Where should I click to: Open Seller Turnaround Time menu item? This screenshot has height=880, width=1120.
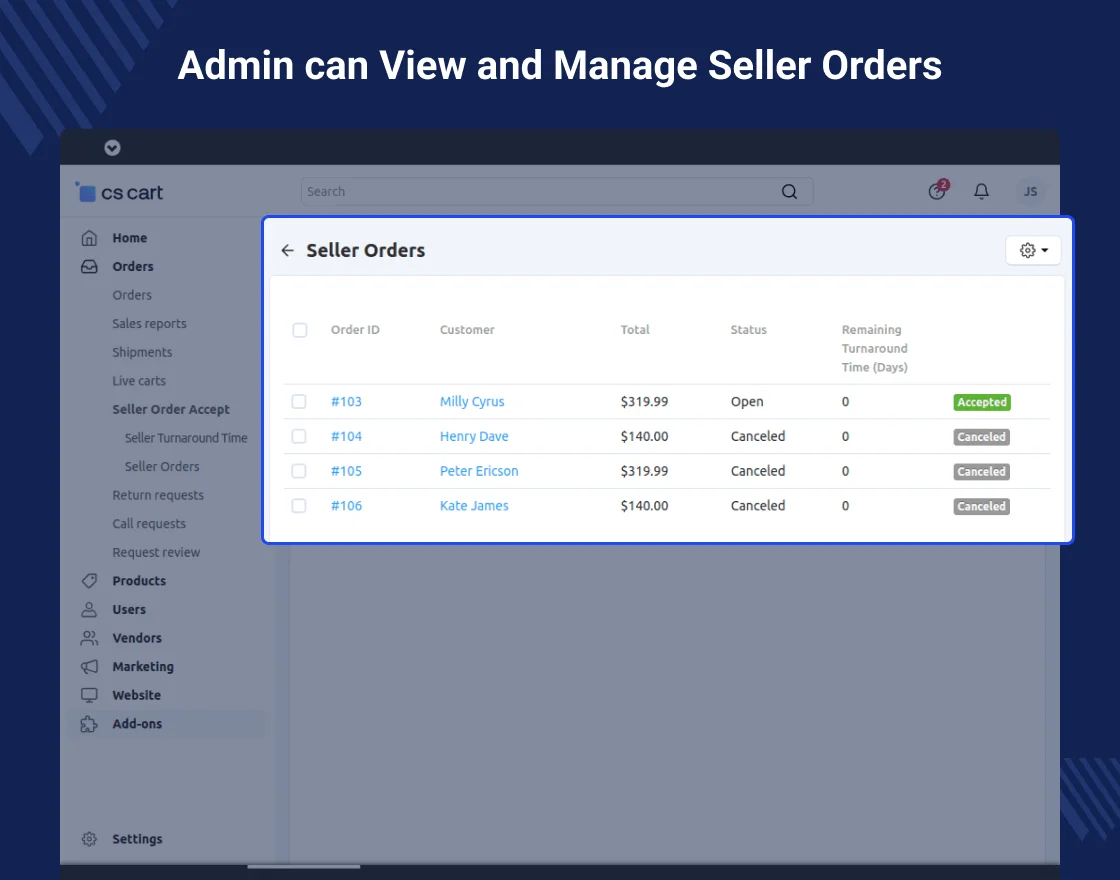(186, 438)
